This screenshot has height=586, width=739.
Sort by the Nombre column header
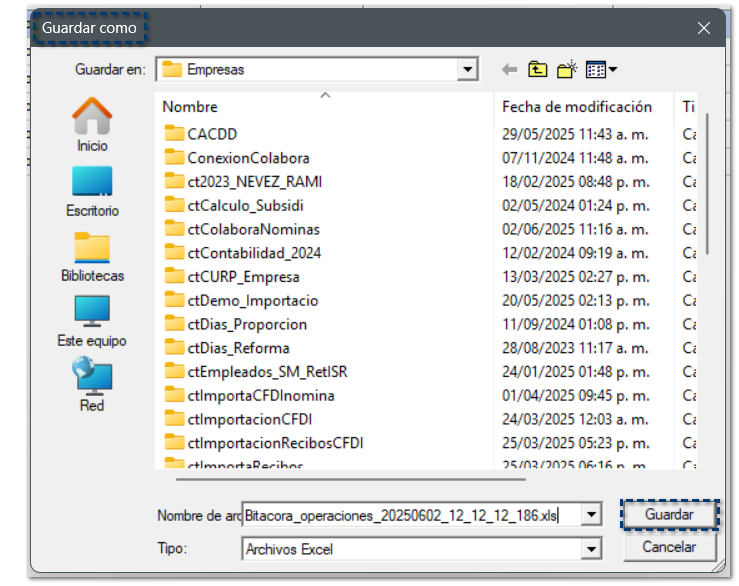[324, 107]
